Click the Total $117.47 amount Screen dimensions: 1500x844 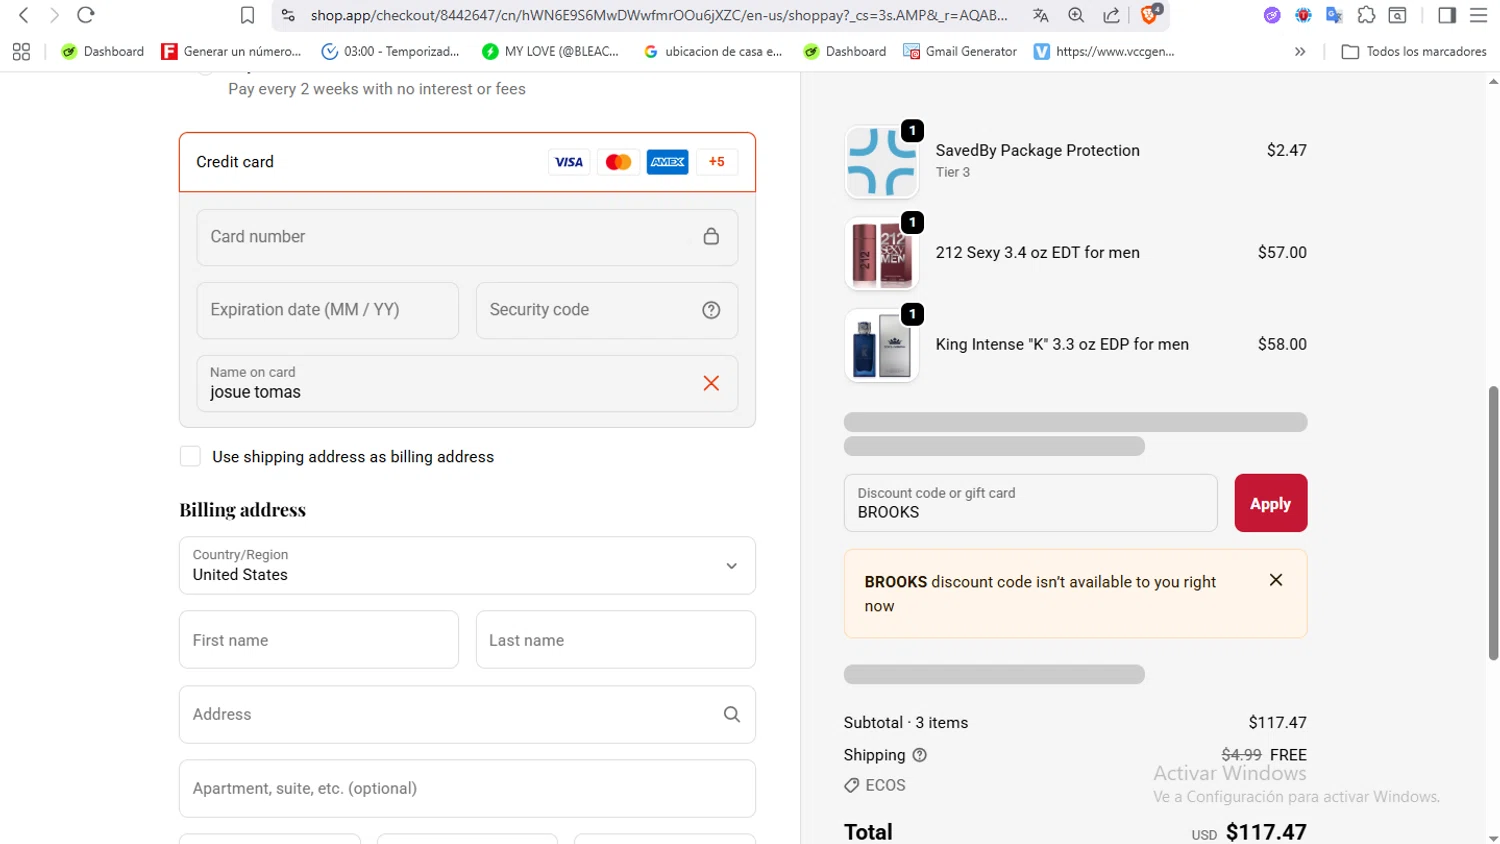[x=1266, y=832]
